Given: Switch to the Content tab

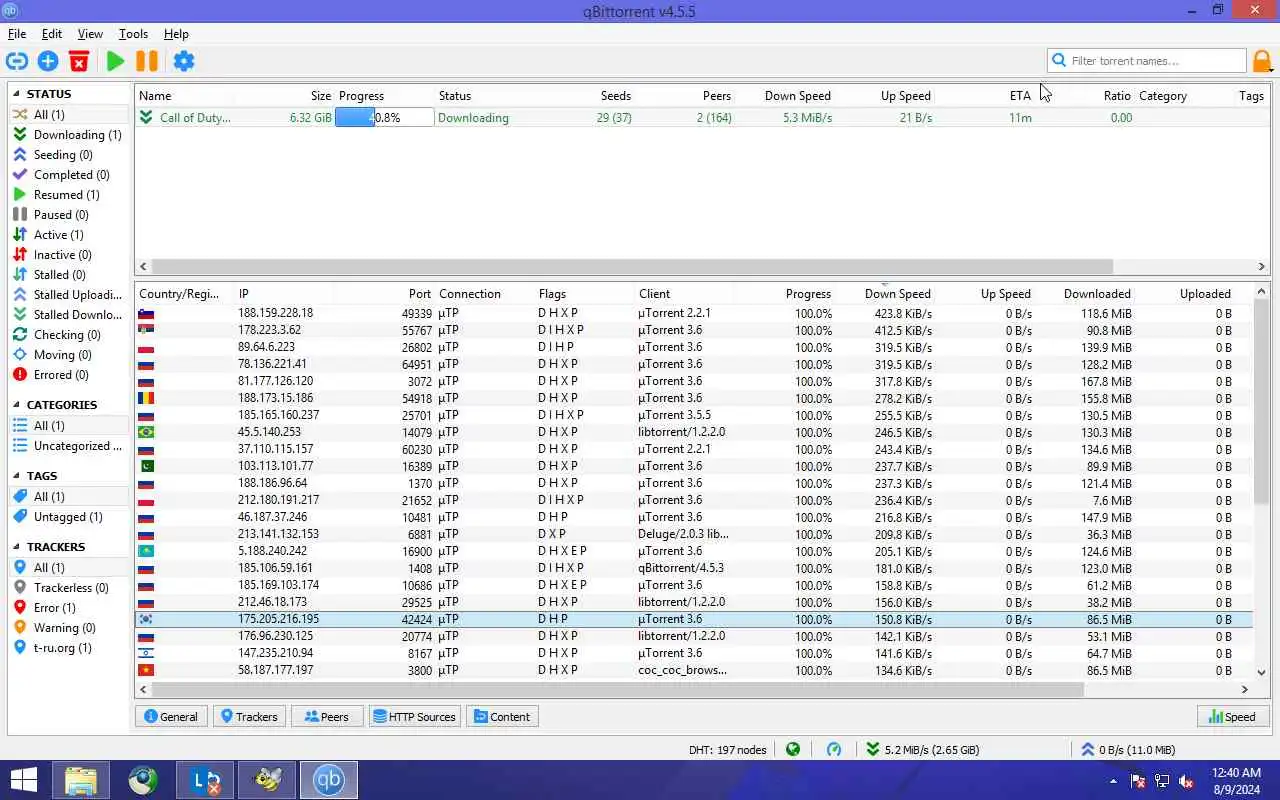Looking at the screenshot, I should pos(502,716).
